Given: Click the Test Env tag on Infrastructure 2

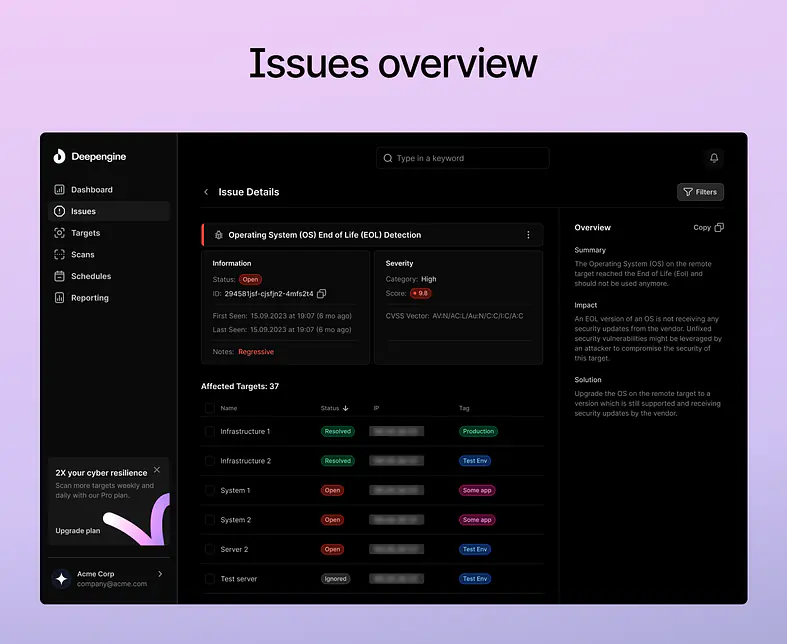Looking at the screenshot, I should tap(475, 461).
